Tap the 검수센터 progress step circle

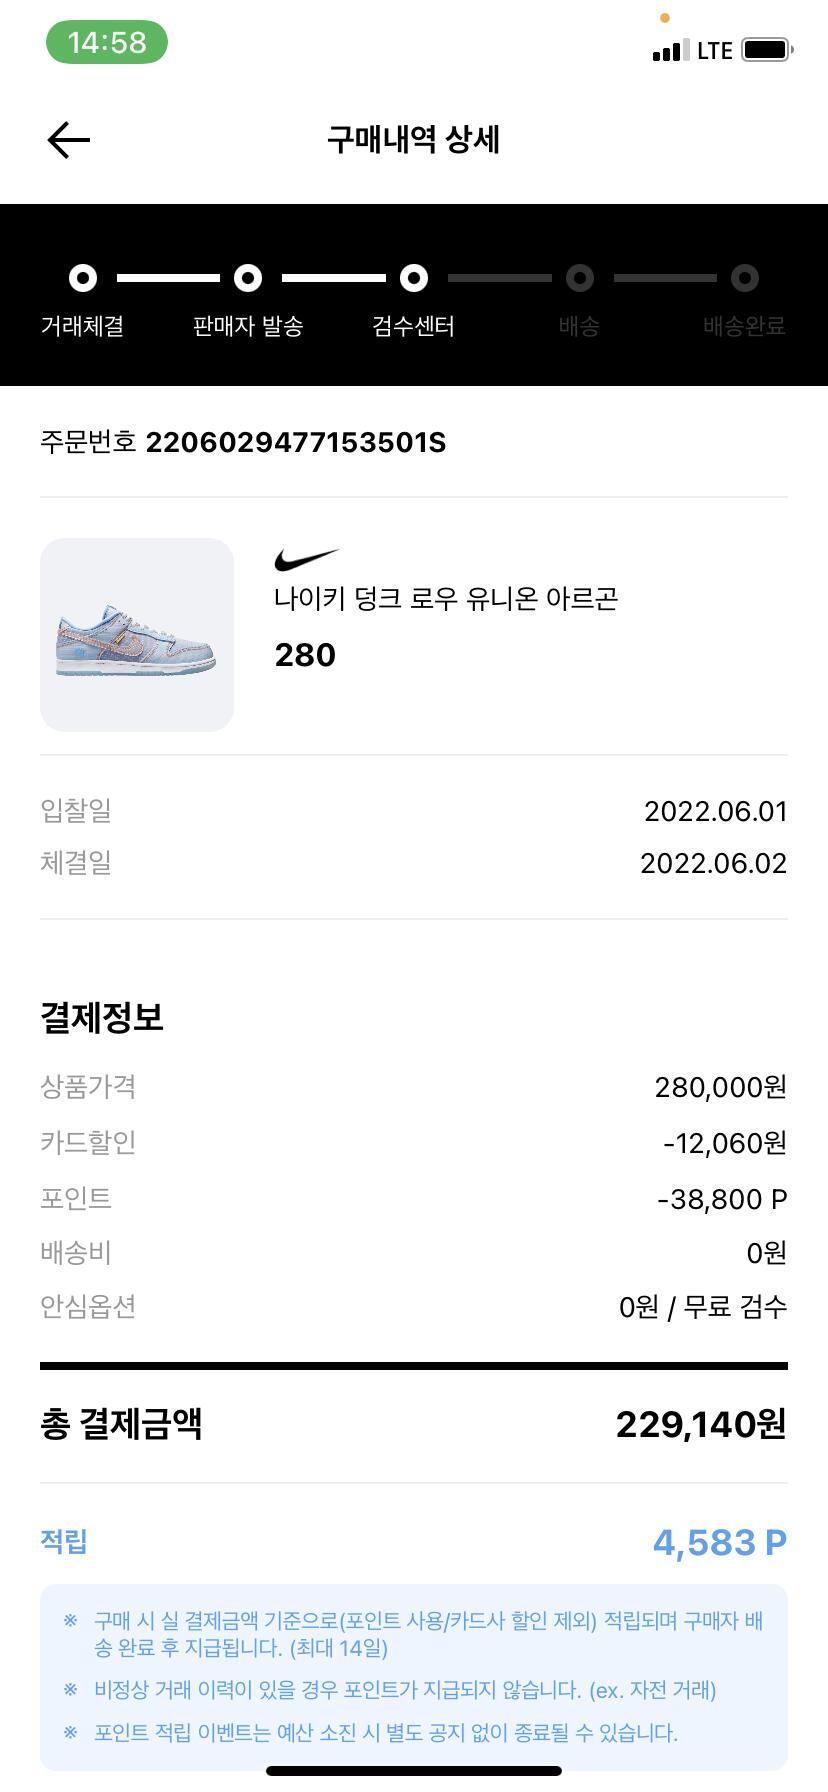414,278
